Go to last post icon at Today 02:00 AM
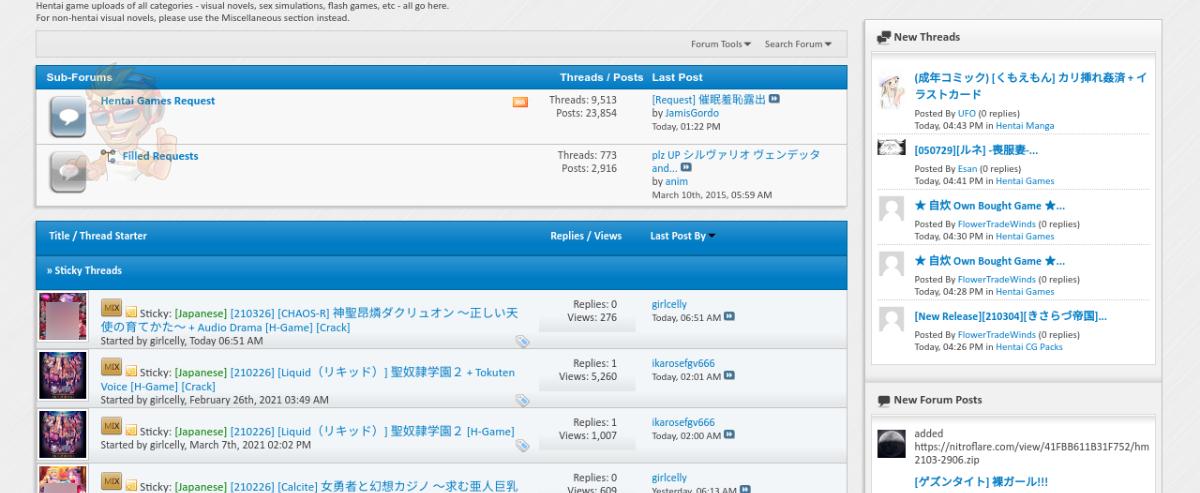Image resolution: width=1200 pixels, height=493 pixels. tap(729, 436)
